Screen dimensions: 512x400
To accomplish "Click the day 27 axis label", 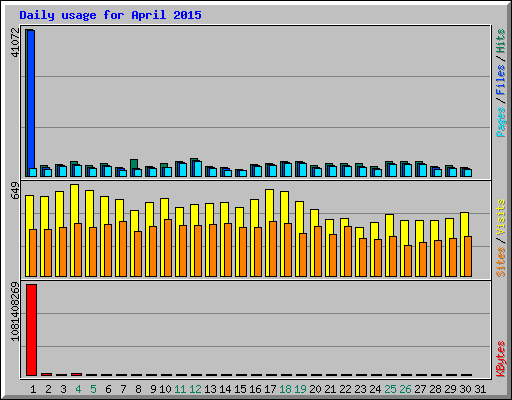I will coord(420,389).
